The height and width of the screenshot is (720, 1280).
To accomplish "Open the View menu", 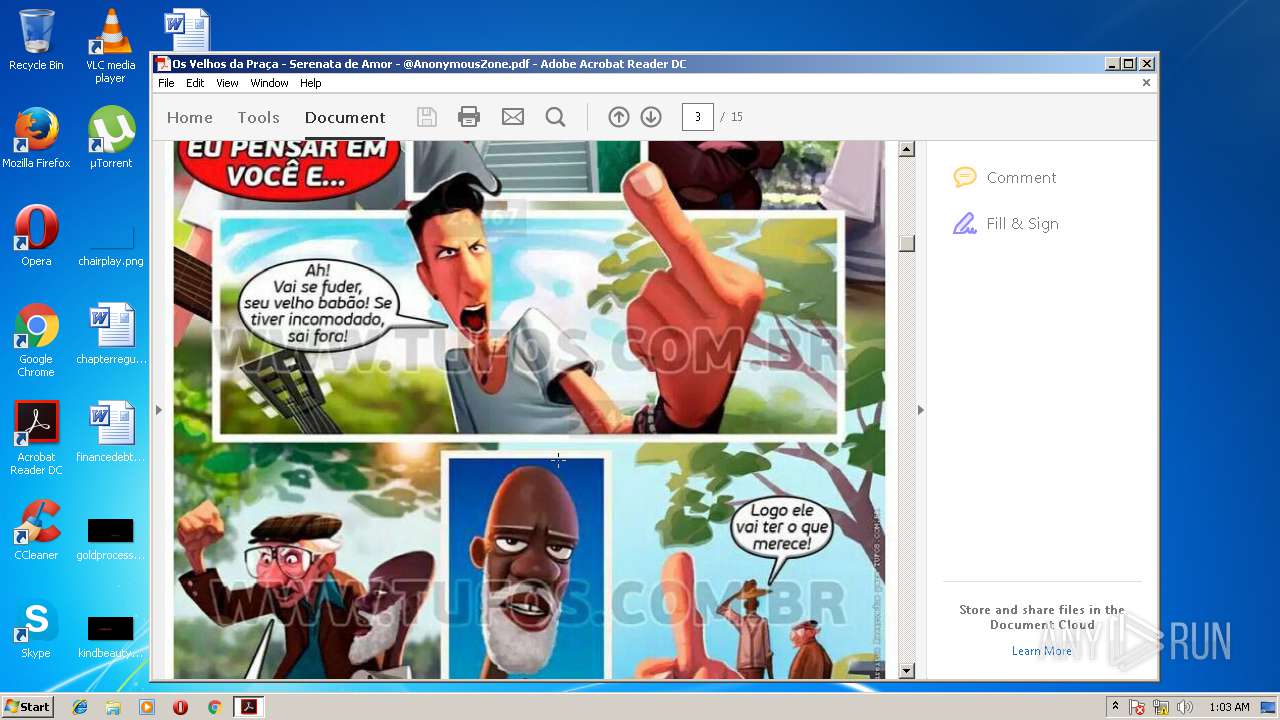I will click(228, 83).
